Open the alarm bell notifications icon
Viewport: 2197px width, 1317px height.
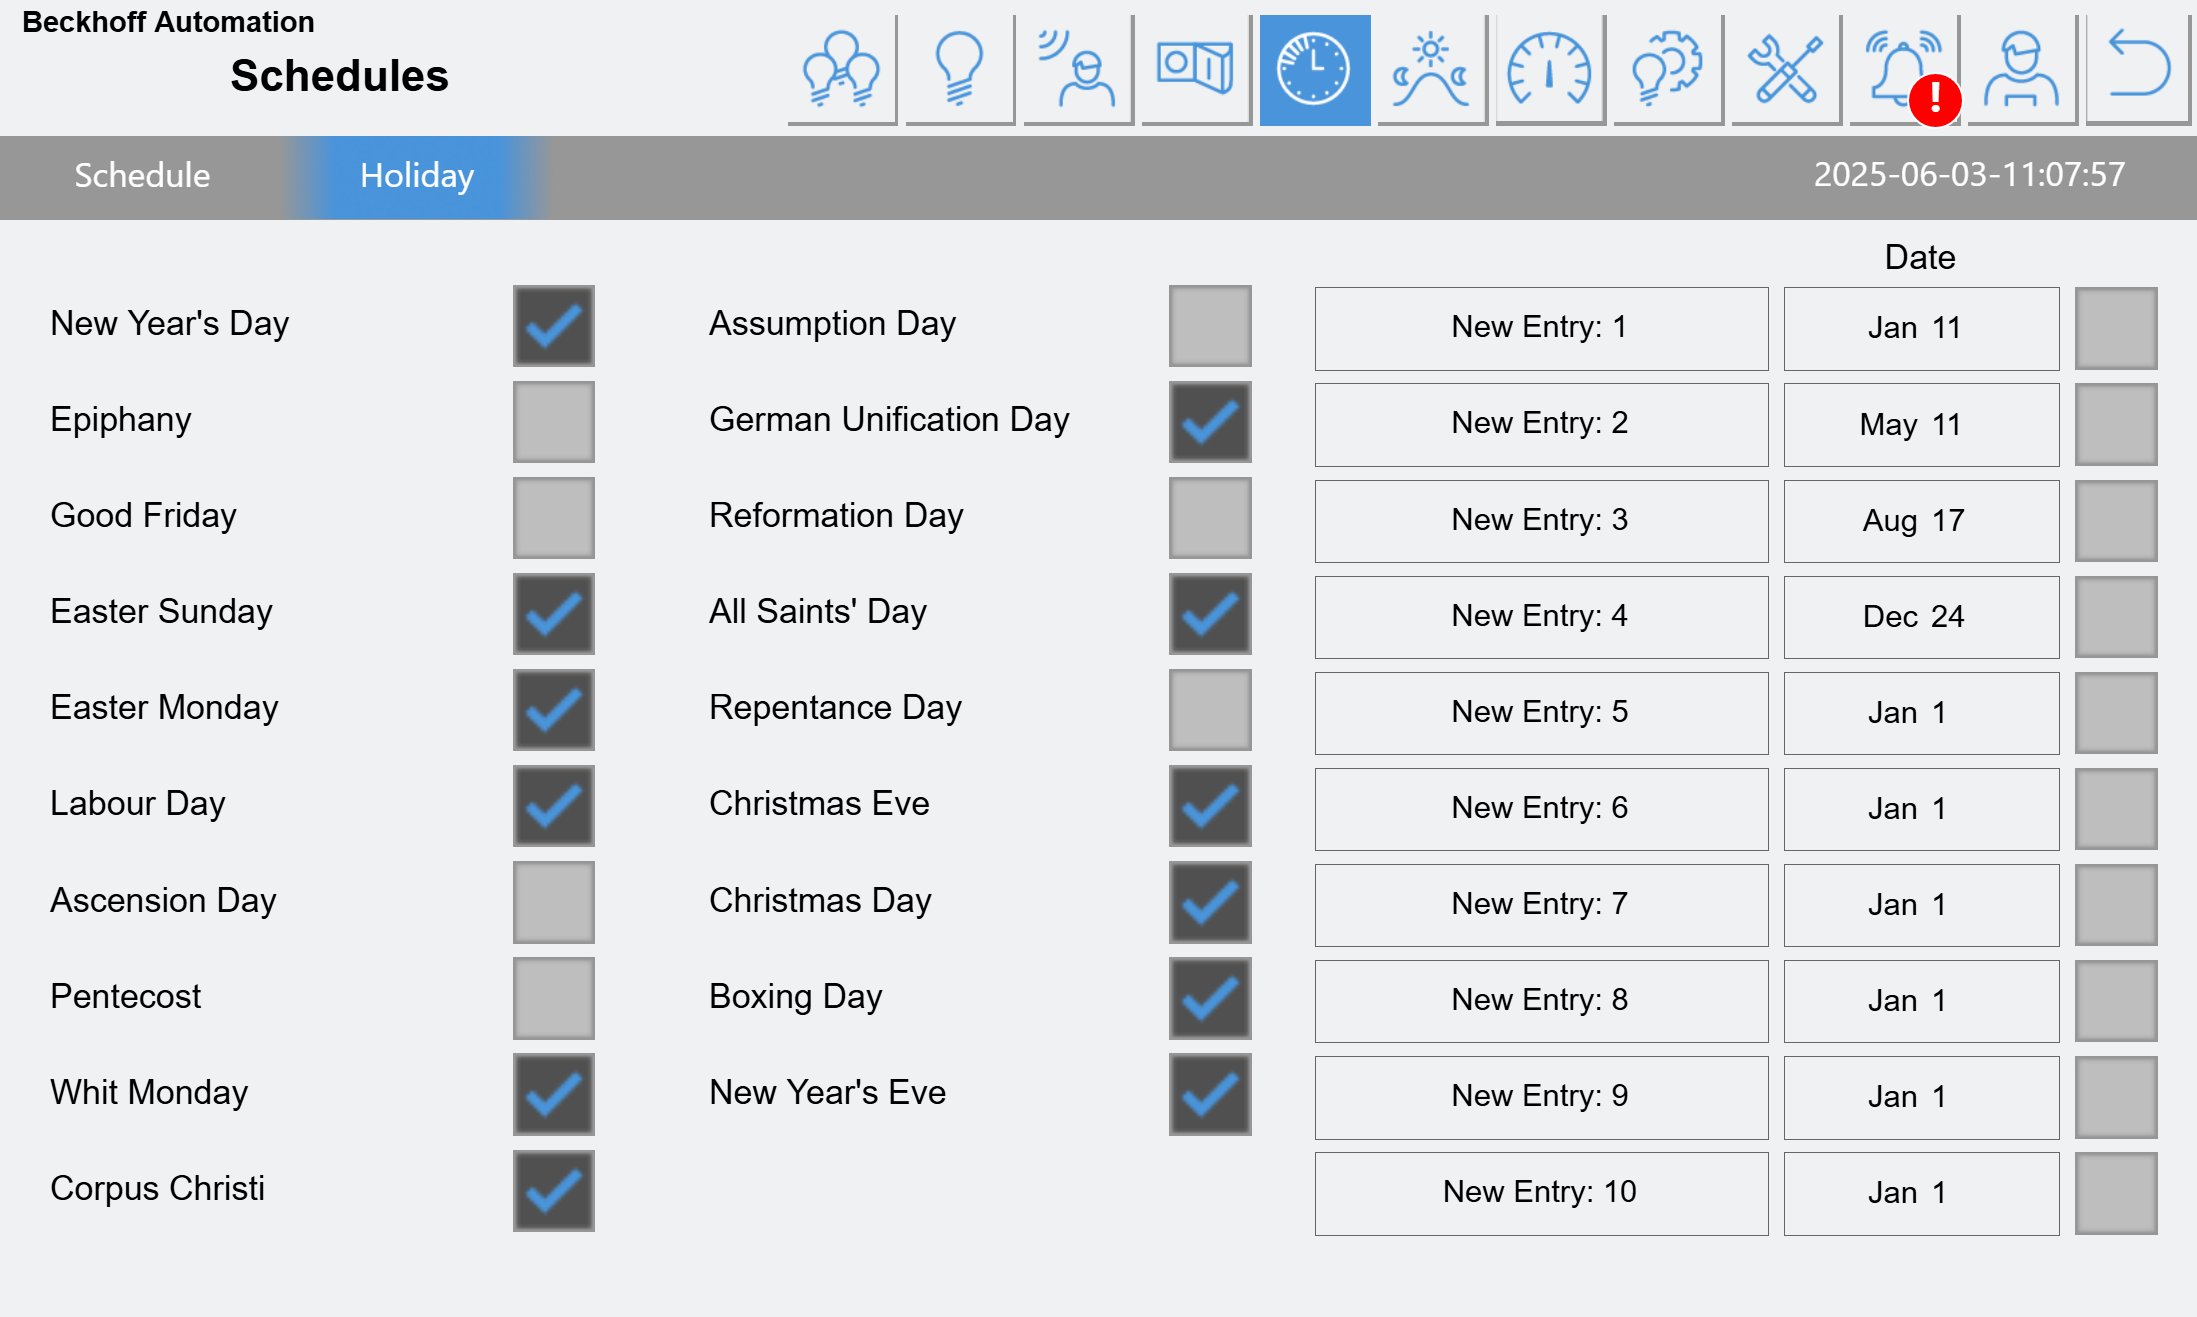1904,70
